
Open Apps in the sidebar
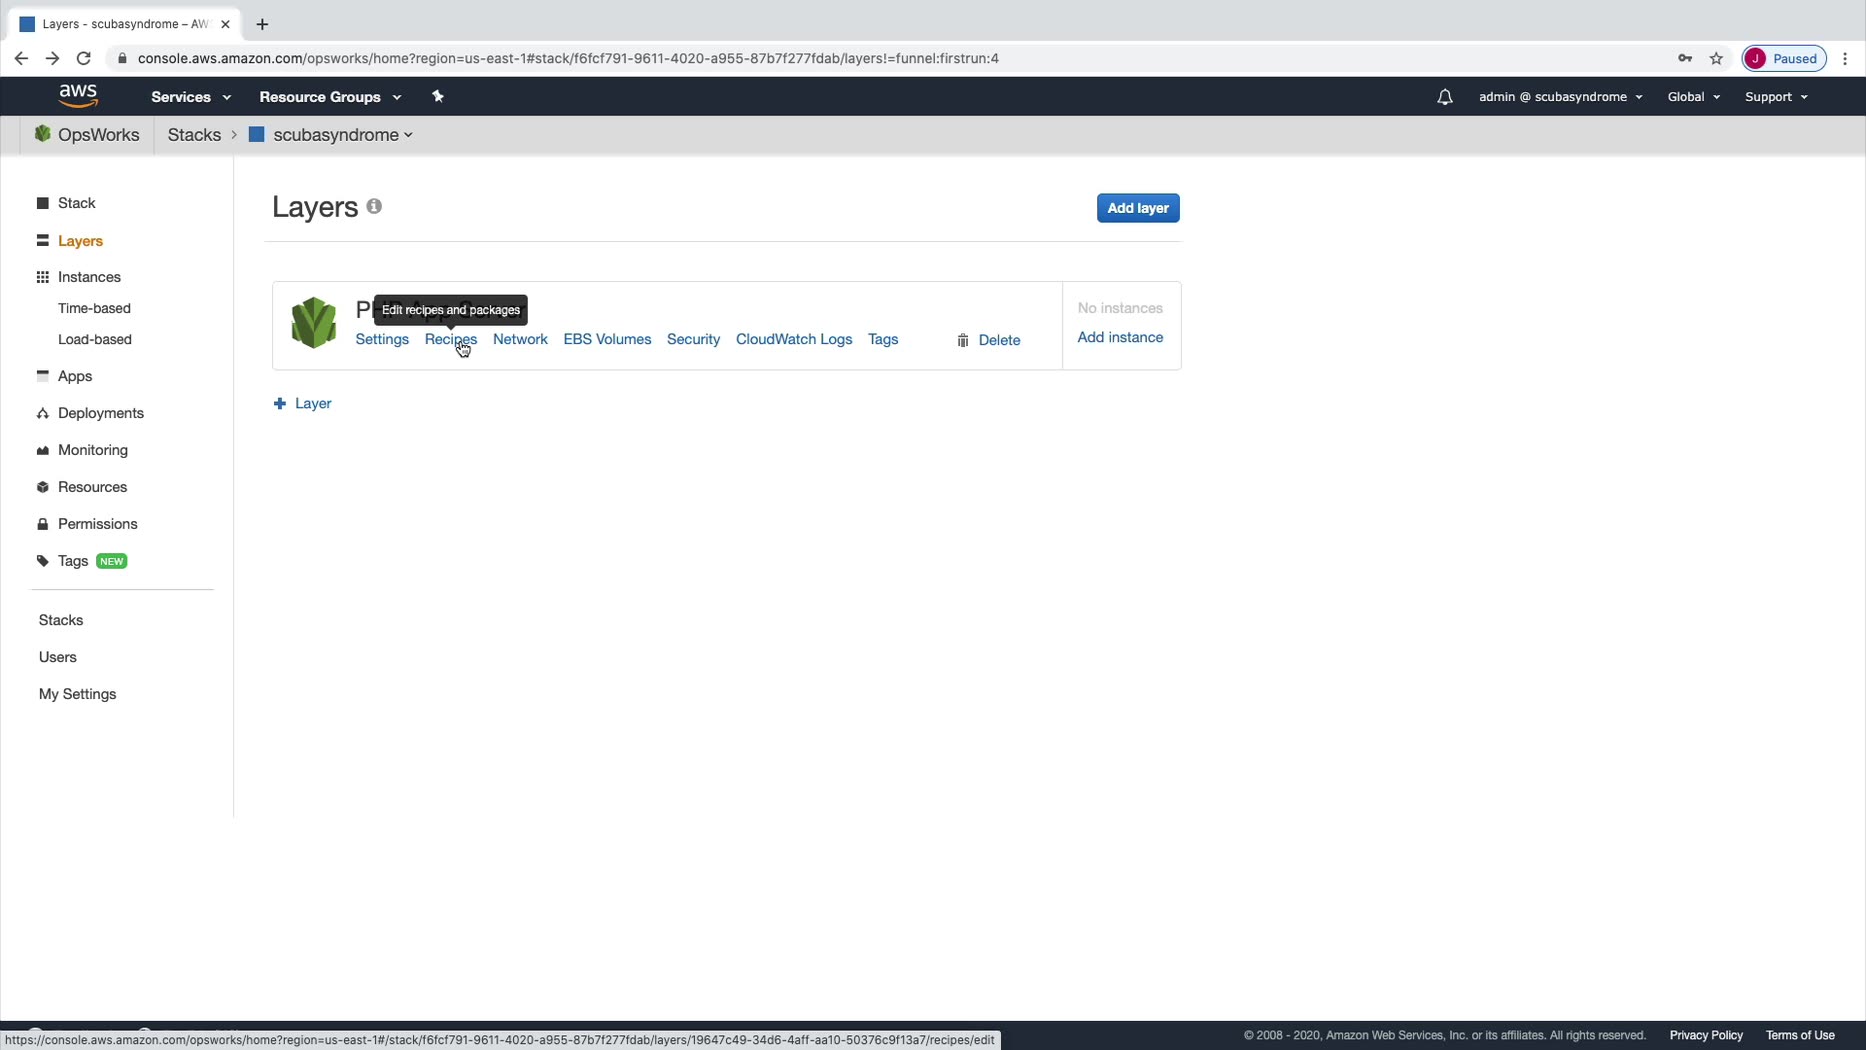64,376
